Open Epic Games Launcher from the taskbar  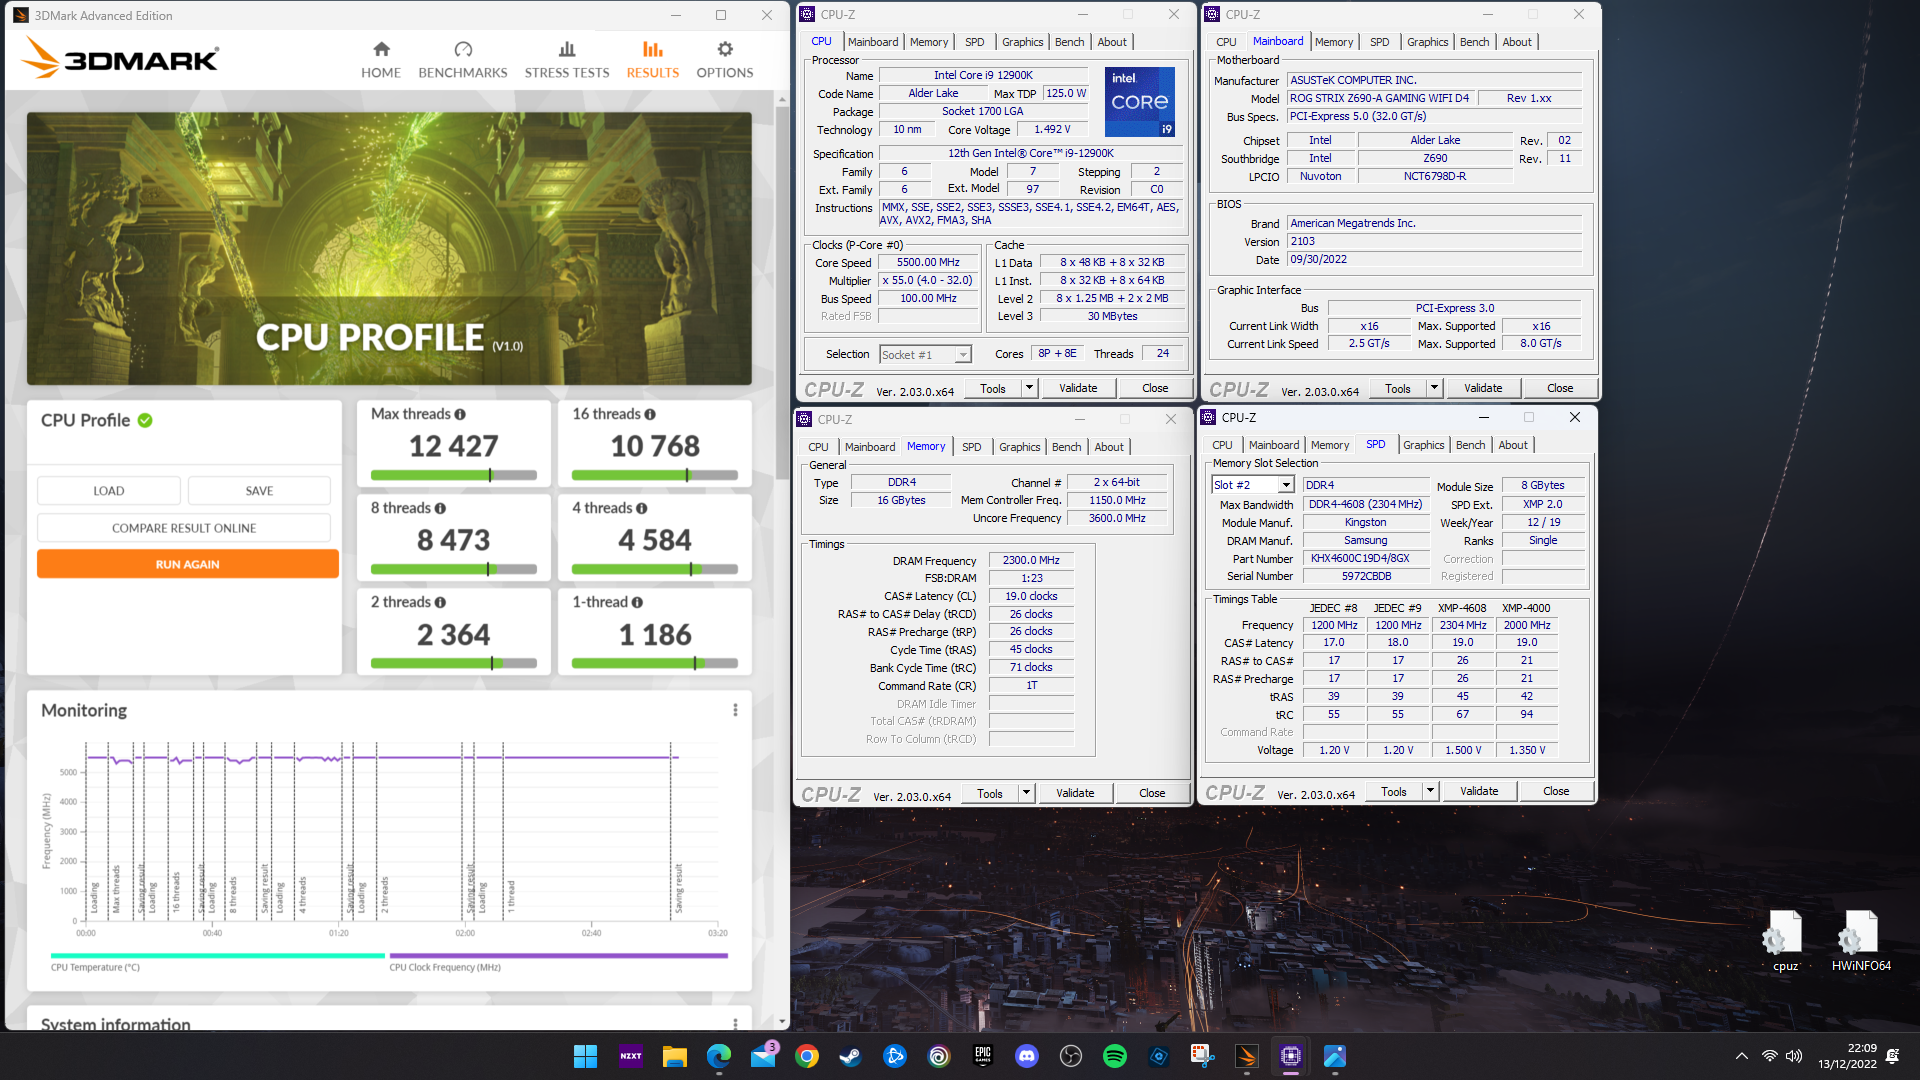click(983, 1056)
